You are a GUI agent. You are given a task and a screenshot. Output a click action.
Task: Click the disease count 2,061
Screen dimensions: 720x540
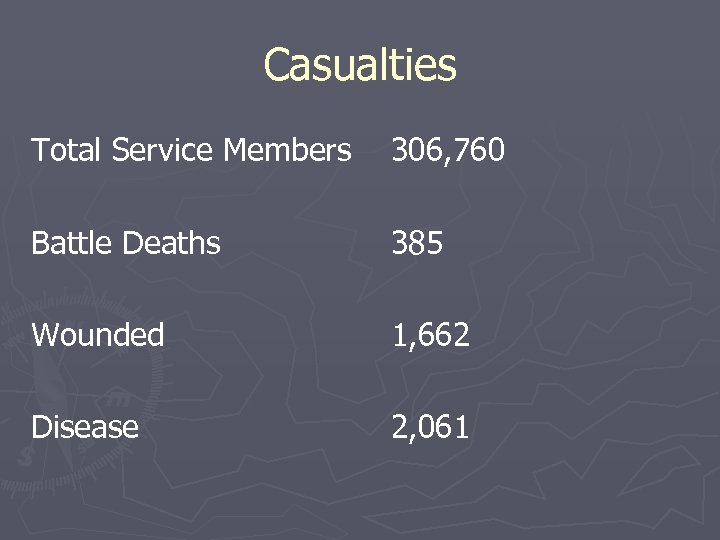point(430,427)
